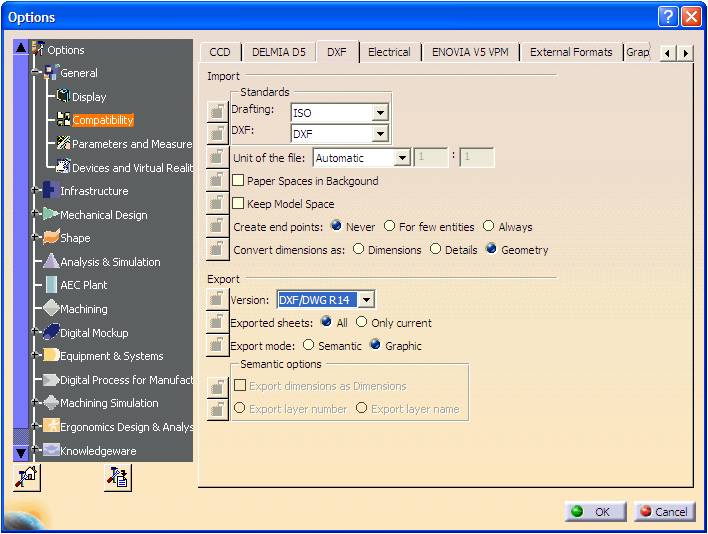Click lock icon beside Exported sheets
The width and height of the screenshot is (708, 534).
217,322
